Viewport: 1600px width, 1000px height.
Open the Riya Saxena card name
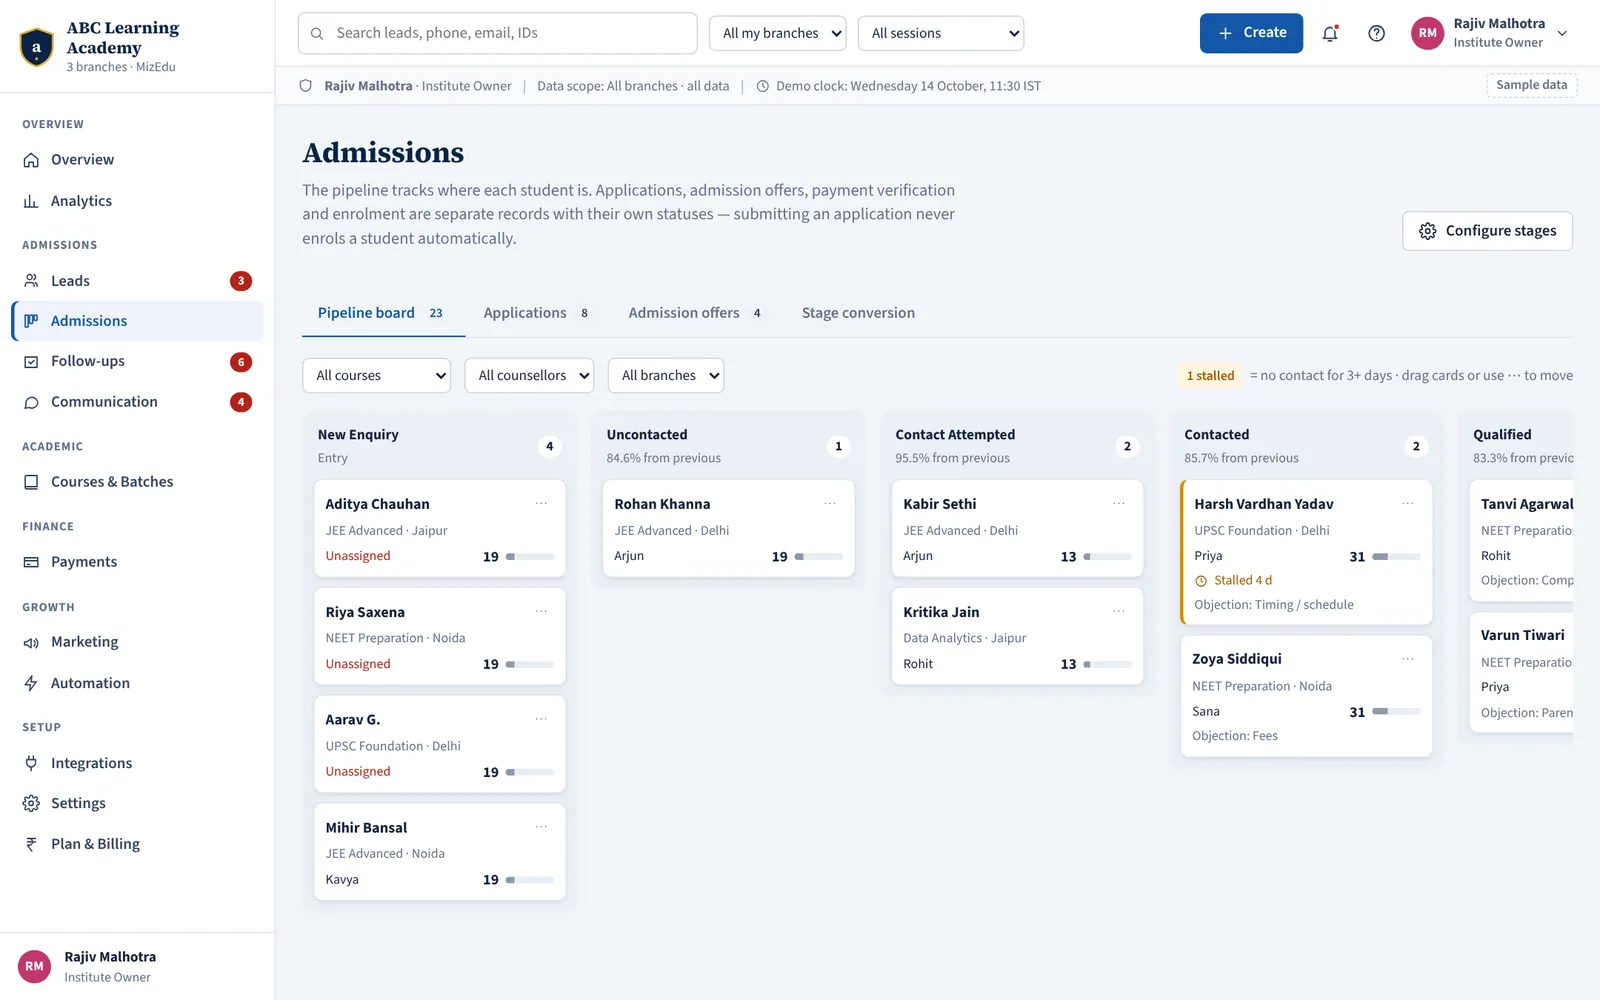click(x=365, y=612)
